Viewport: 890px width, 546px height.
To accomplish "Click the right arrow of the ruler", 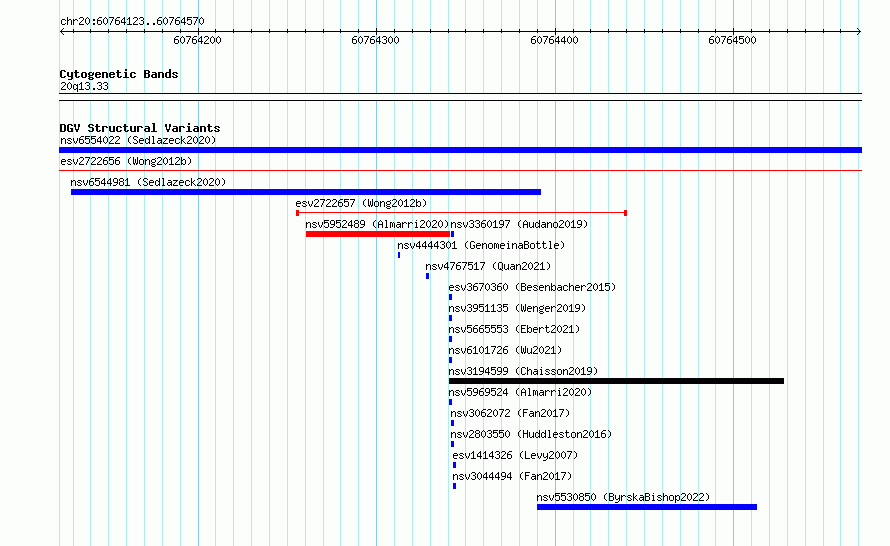I will click(859, 32).
